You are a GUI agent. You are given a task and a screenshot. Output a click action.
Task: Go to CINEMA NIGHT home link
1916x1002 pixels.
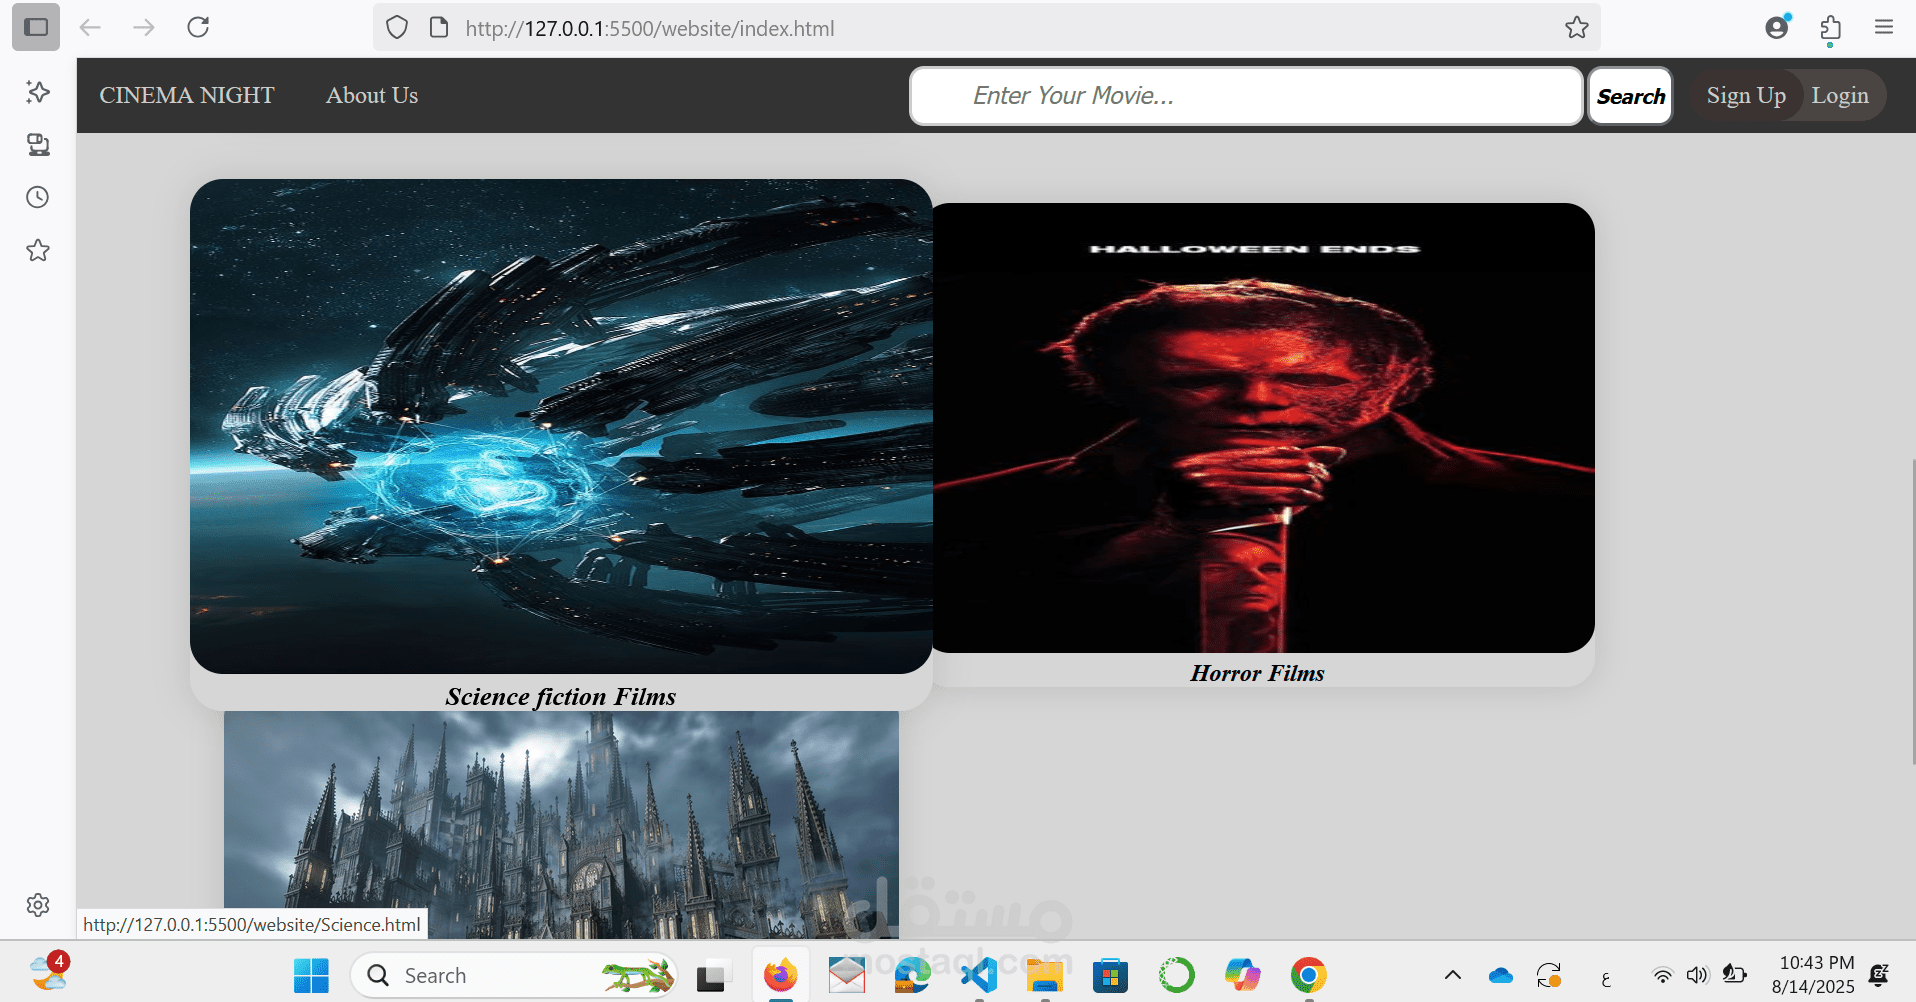[x=187, y=95]
